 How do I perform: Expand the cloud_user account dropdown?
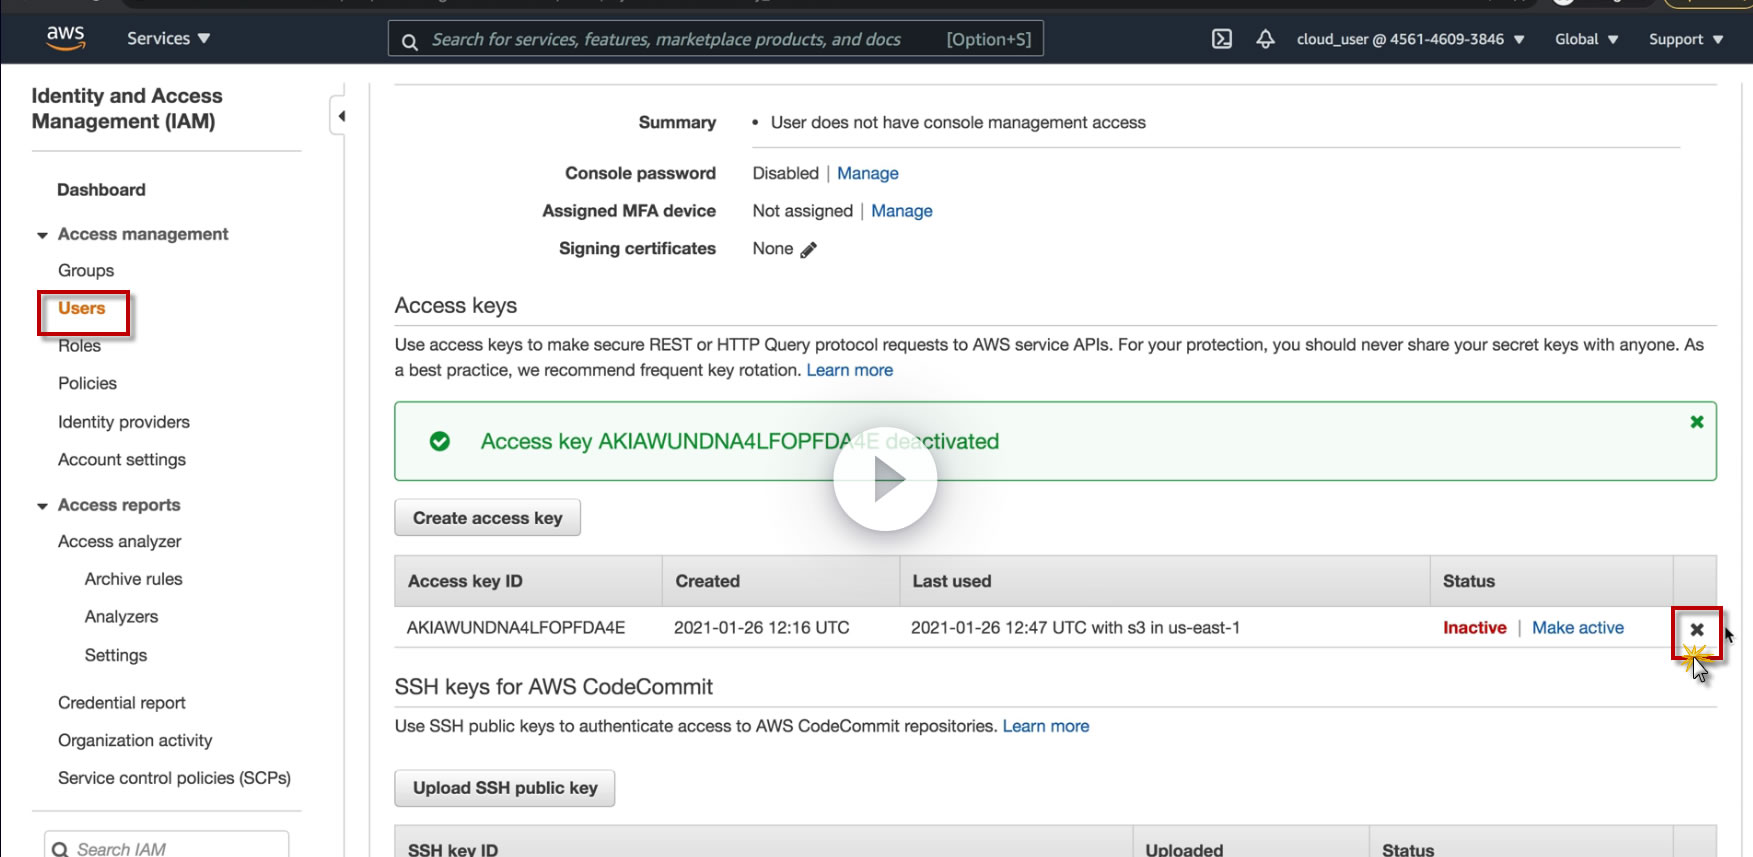pos(1410,39)
